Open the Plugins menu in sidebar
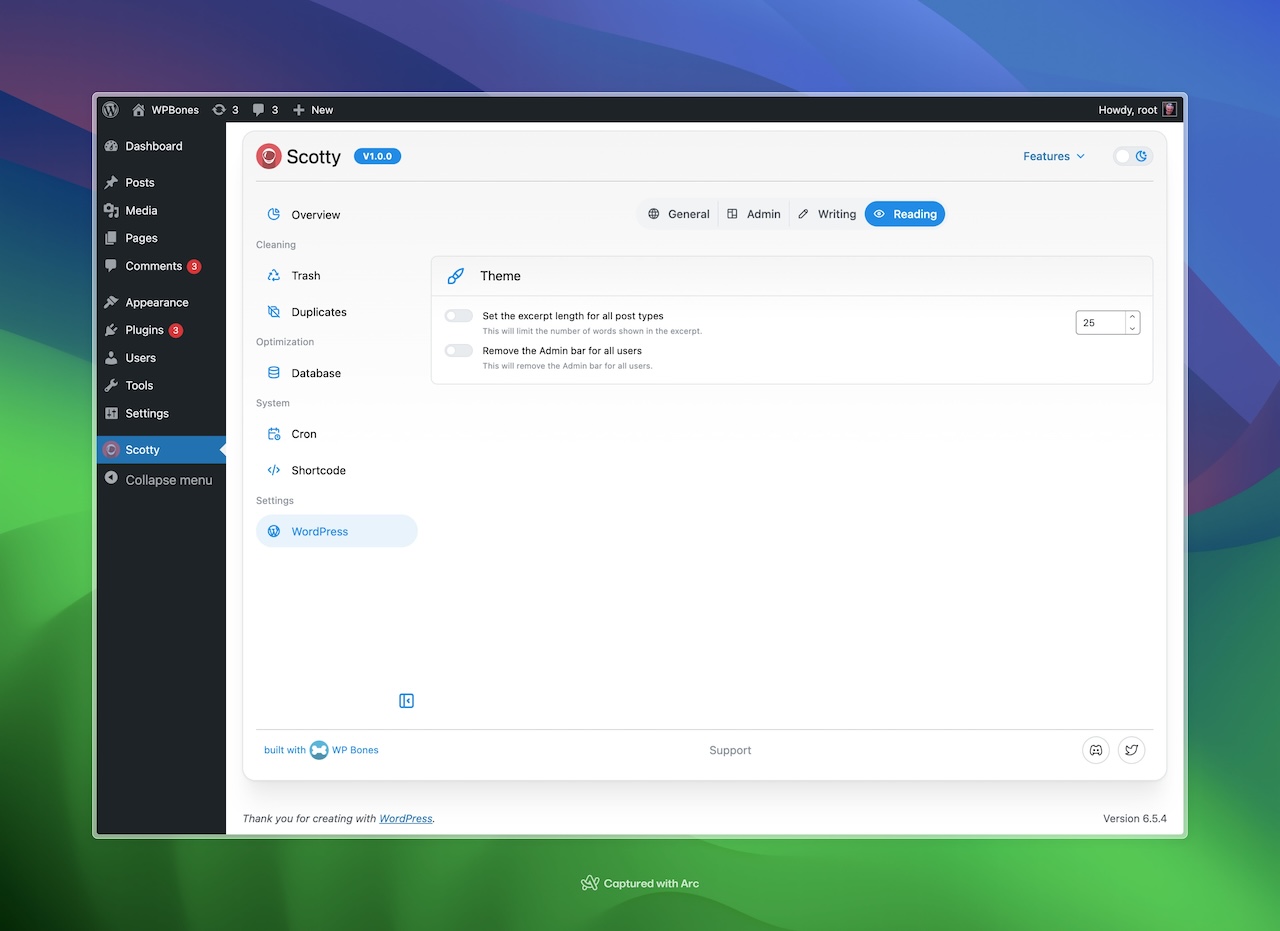 [161, 330]
